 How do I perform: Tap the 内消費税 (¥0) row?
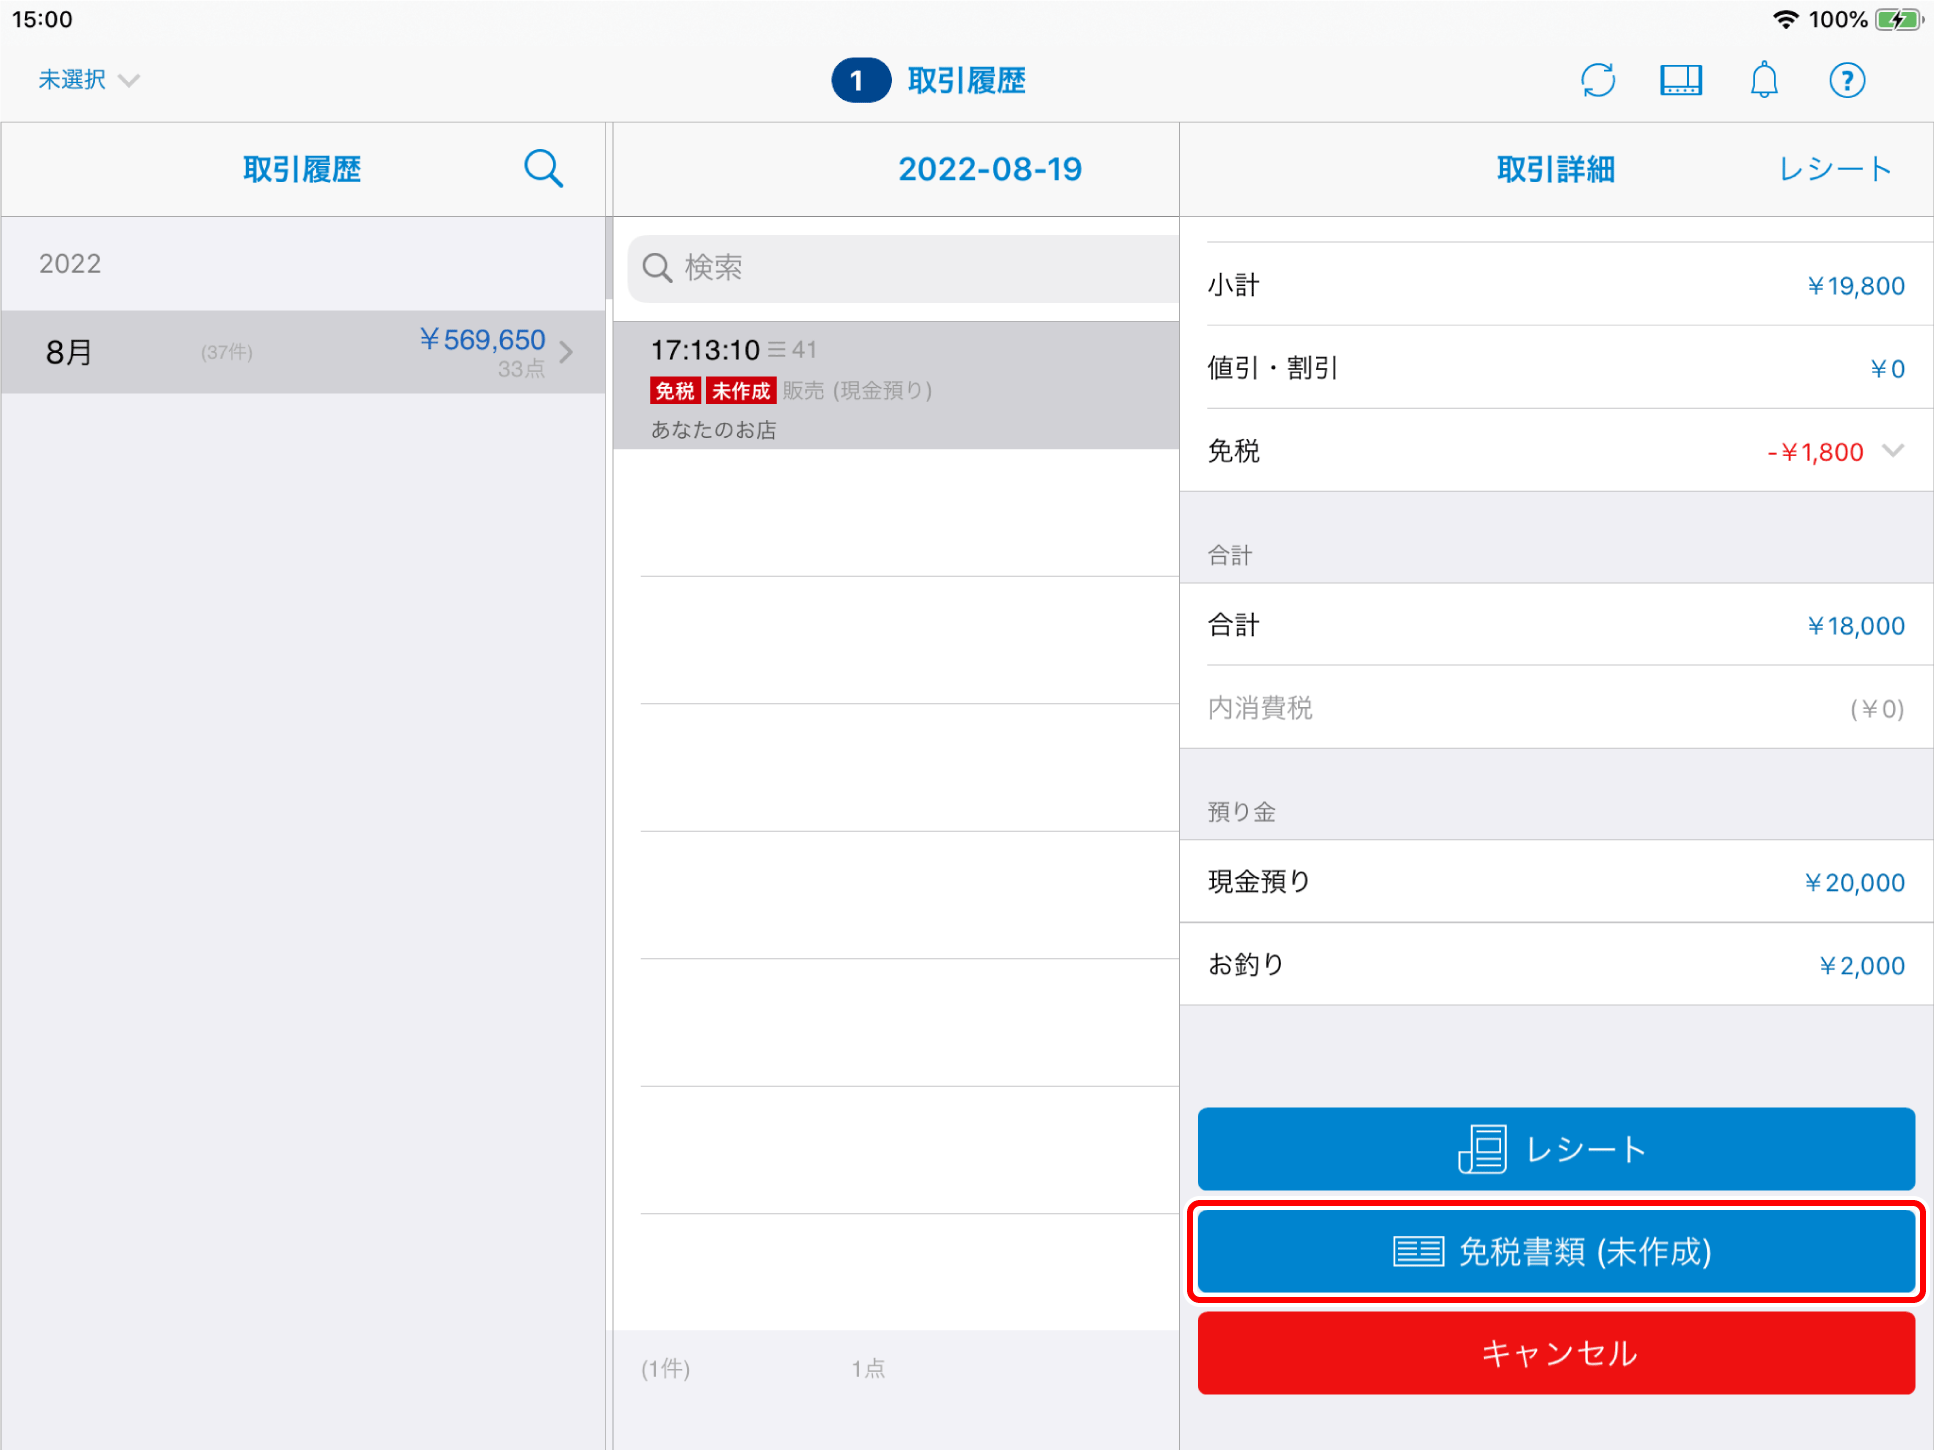(x=1556, y=708)
